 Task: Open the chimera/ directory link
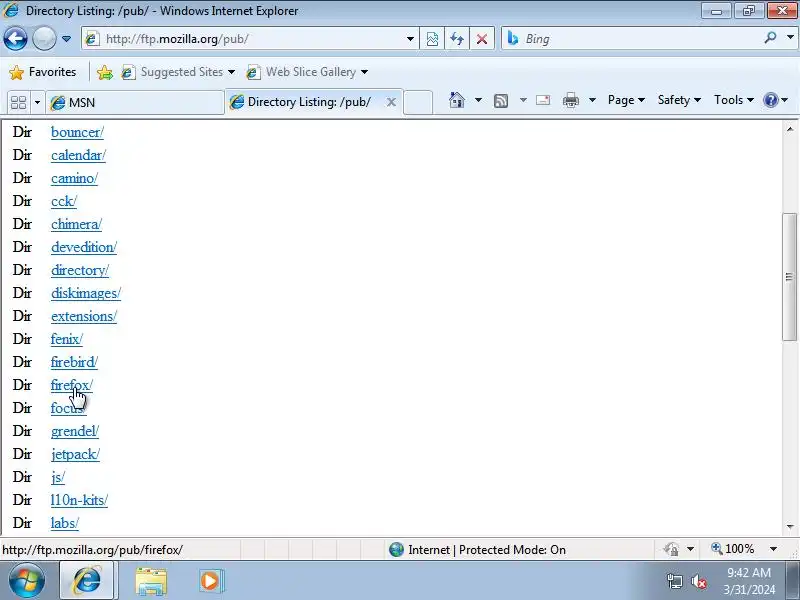[77, 224]
